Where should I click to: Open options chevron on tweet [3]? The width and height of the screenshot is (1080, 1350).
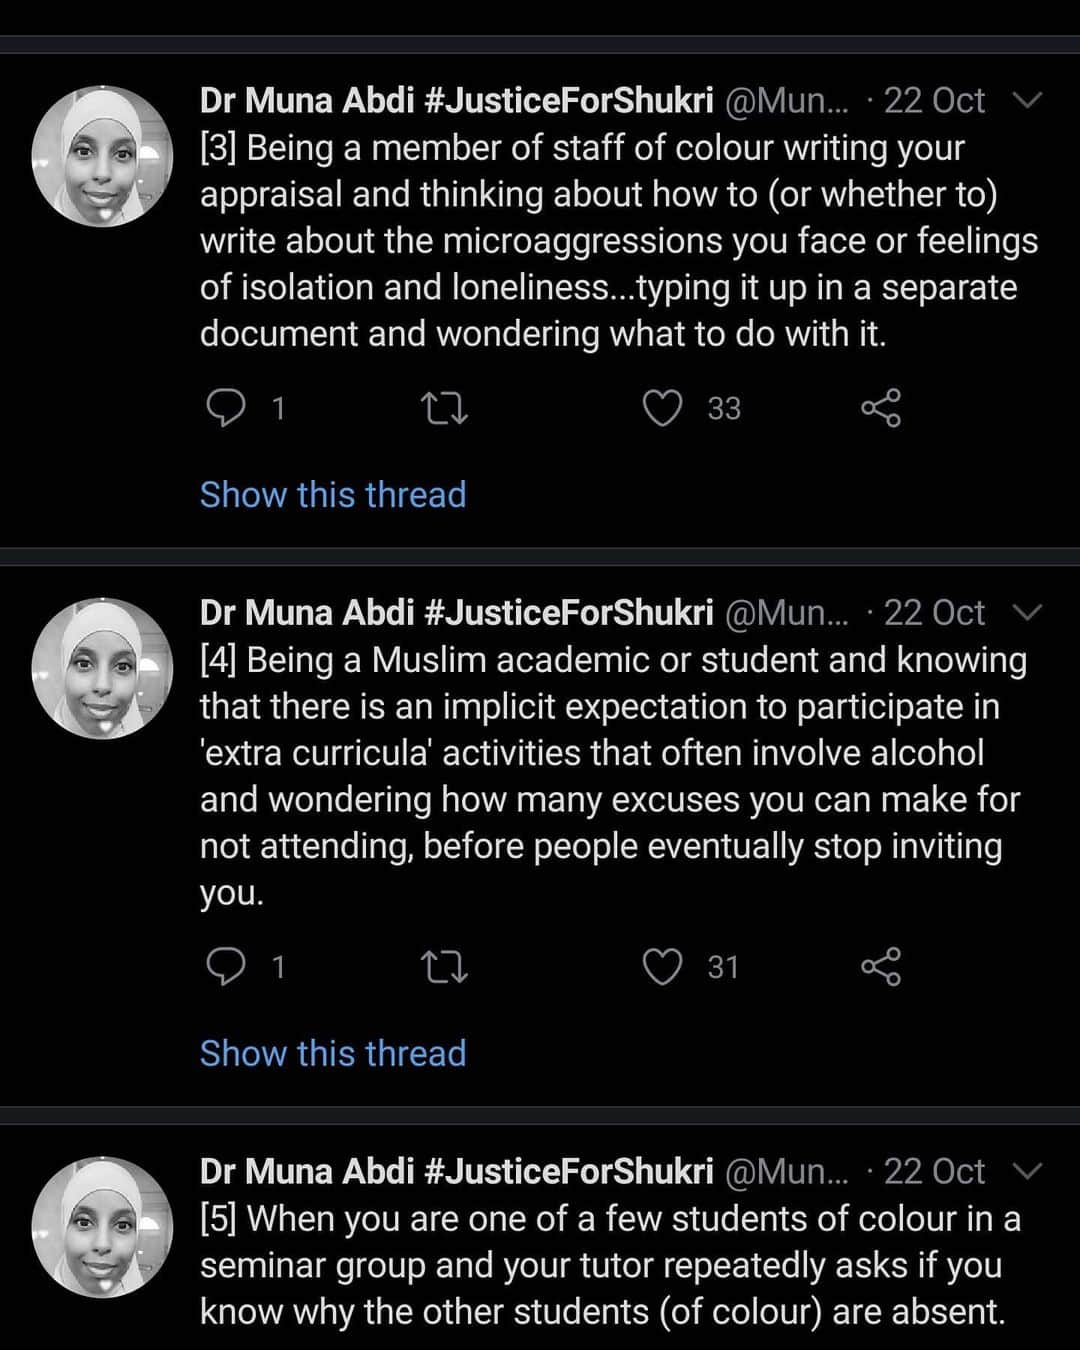pos(1027,100)
